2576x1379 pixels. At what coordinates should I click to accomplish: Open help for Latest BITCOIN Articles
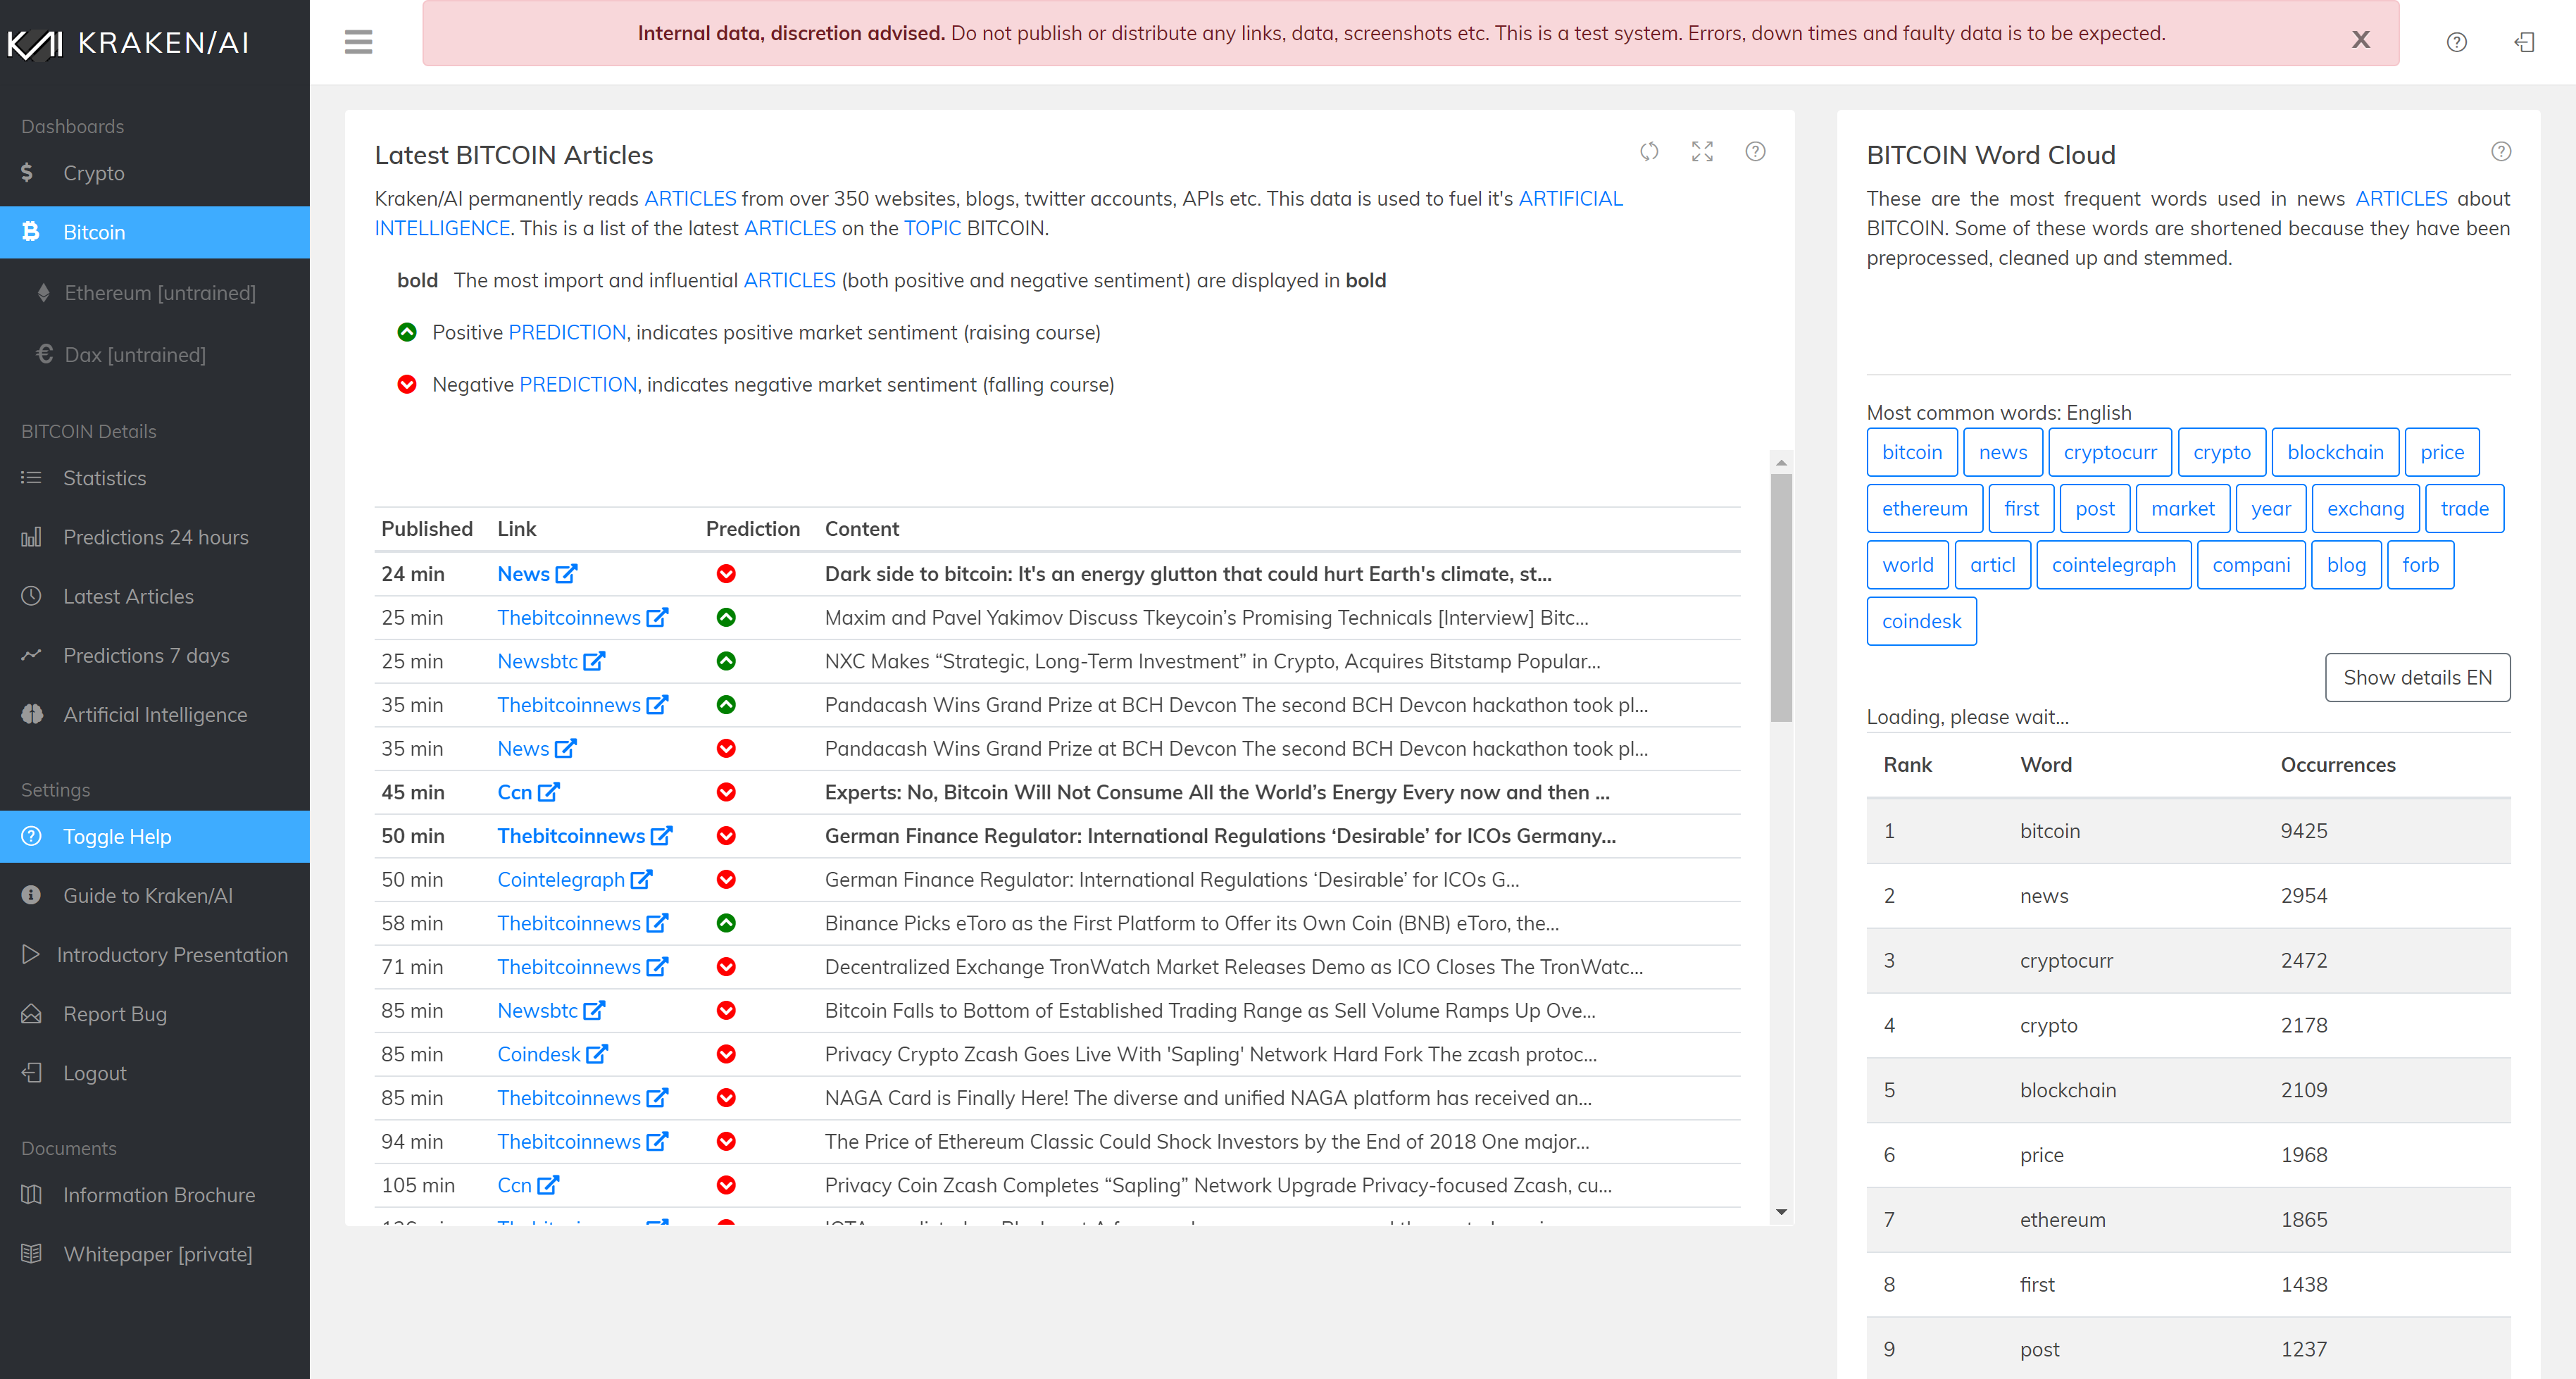click(x=1755, y=151)
